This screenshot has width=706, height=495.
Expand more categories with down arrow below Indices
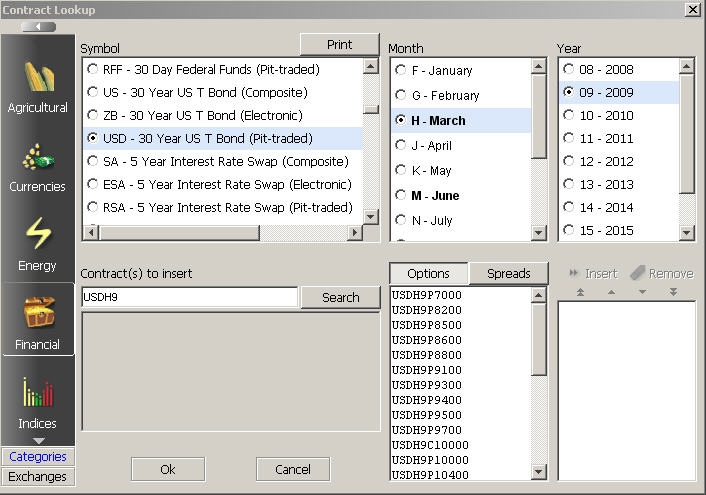tap(38, 440)
